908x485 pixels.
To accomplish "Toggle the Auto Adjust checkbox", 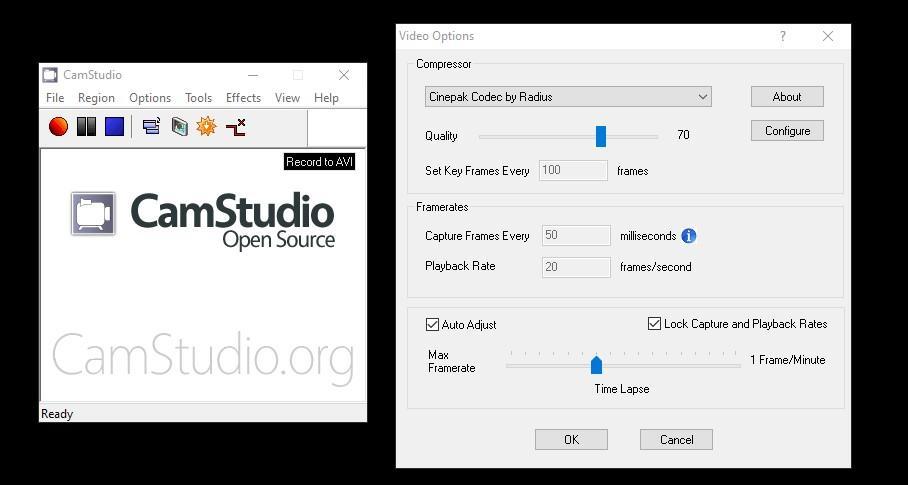I will coord(432,325).
